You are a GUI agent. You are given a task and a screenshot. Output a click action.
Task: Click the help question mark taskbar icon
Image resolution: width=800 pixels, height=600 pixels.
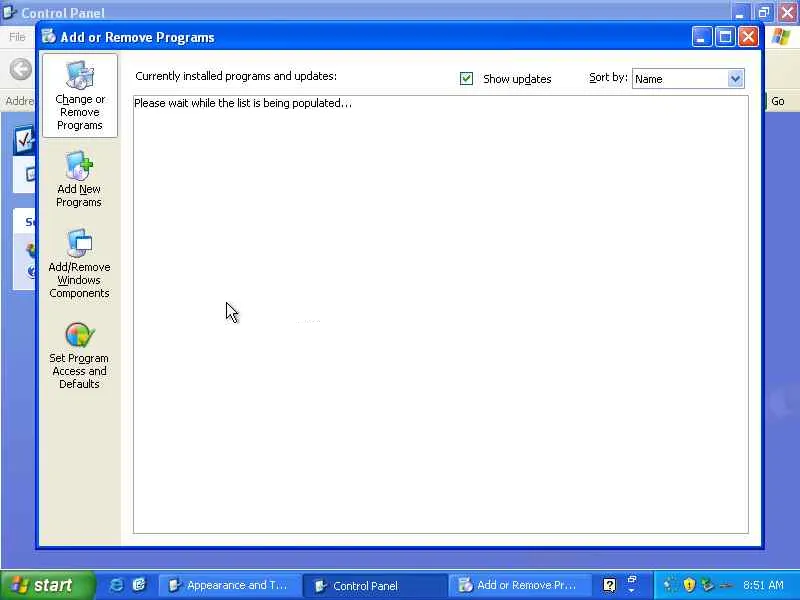pos(609,585)
